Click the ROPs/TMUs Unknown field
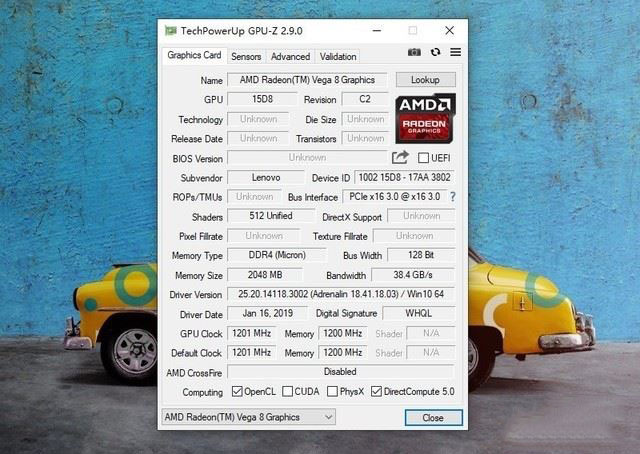This screenshot has width=640, height=454. tap(255, 197)
